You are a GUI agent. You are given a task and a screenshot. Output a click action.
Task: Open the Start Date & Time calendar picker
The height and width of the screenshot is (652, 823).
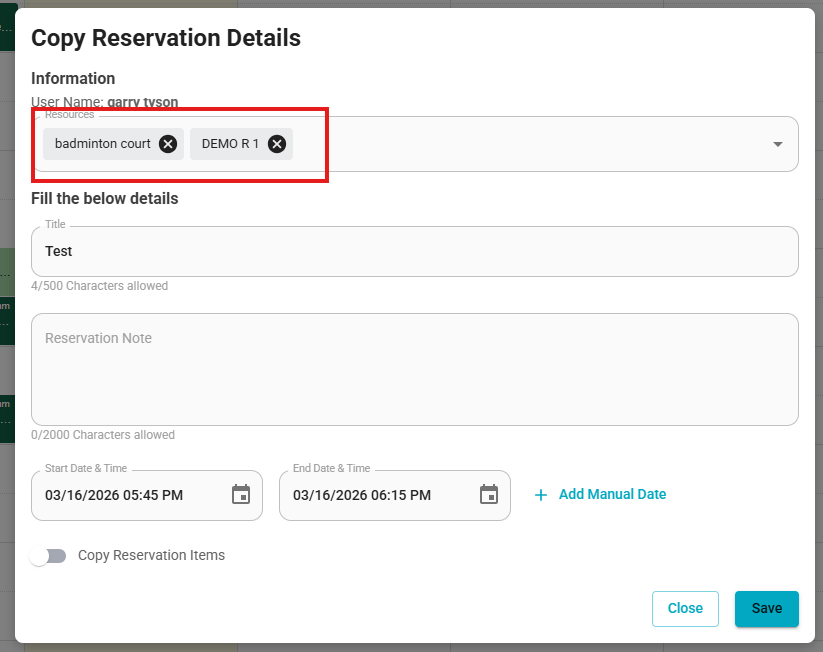pos(241,495)
